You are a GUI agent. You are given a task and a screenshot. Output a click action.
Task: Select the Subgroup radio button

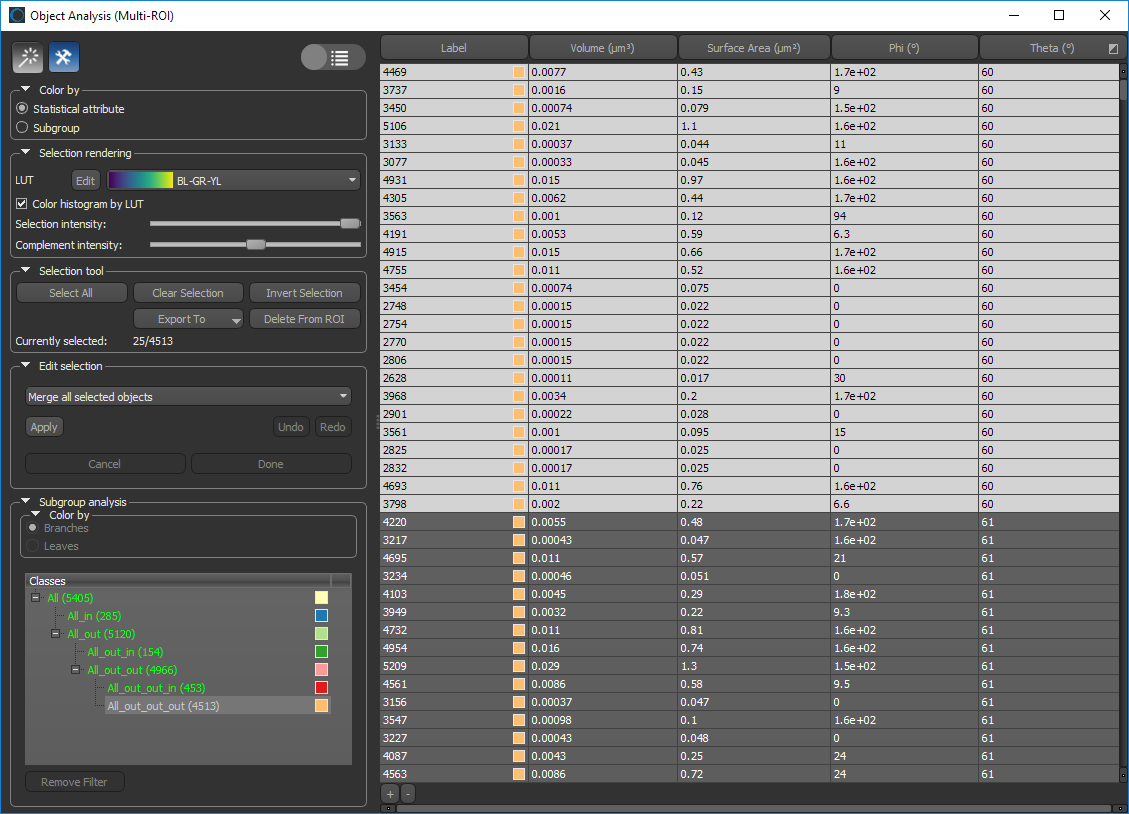click(23, 128)
